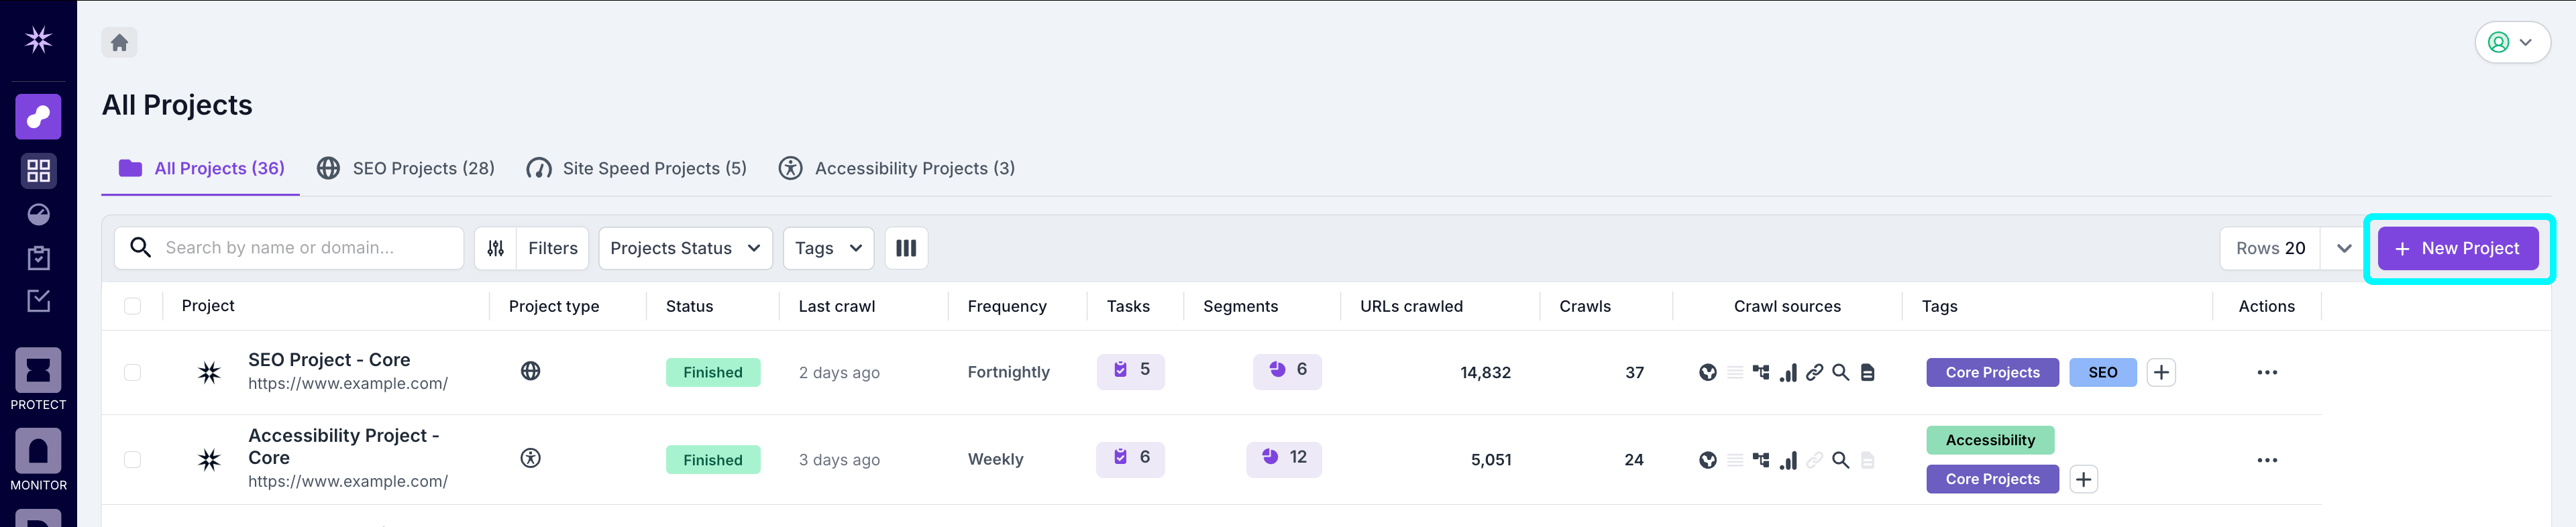Select the analytics crawl source icon on Accessibility Project row
The image size is (2576, 527).
[x=1788, y=460]
